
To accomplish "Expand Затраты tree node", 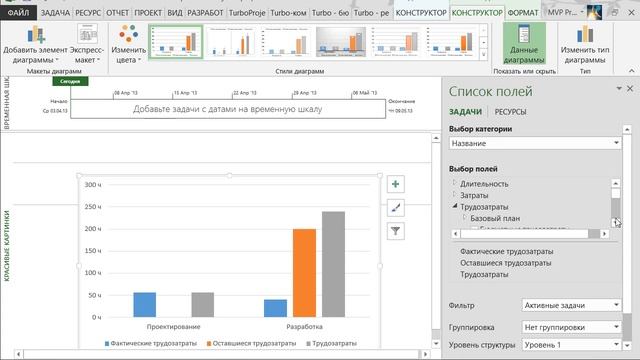I will coord(454,194).
